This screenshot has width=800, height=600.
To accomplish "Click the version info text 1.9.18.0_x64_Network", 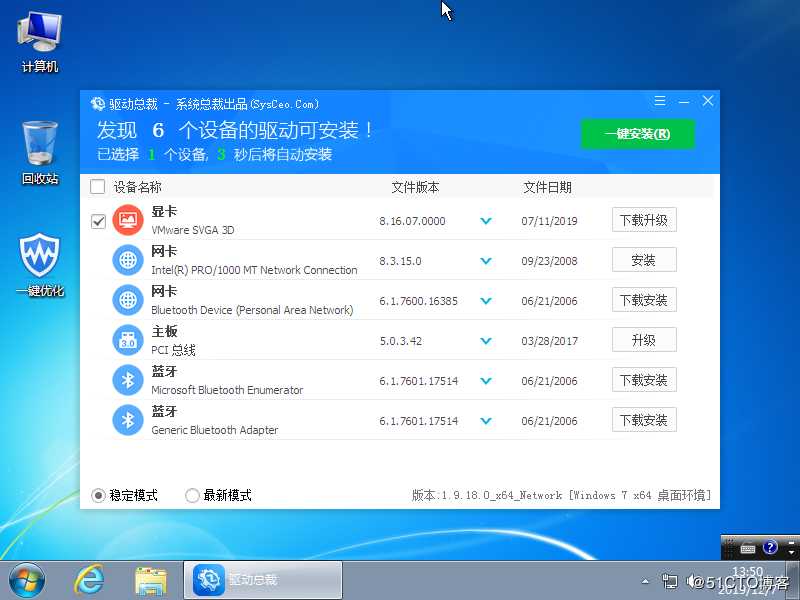I will (x=502, y=495).
